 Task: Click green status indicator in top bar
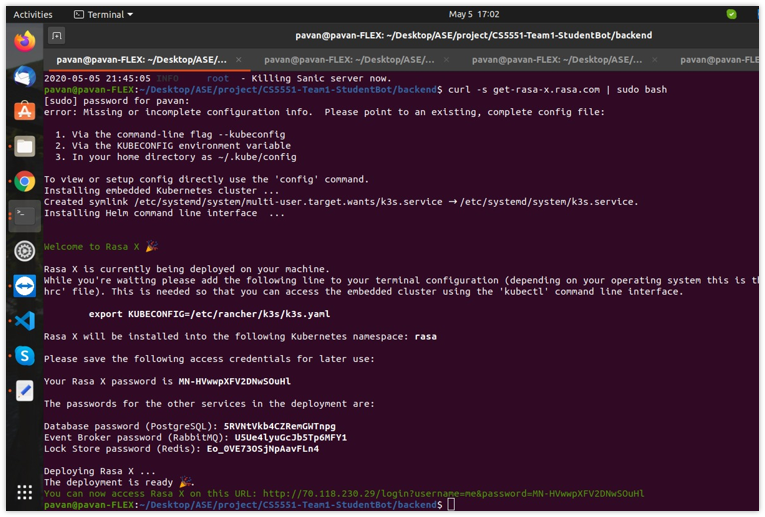pos(731,14)
